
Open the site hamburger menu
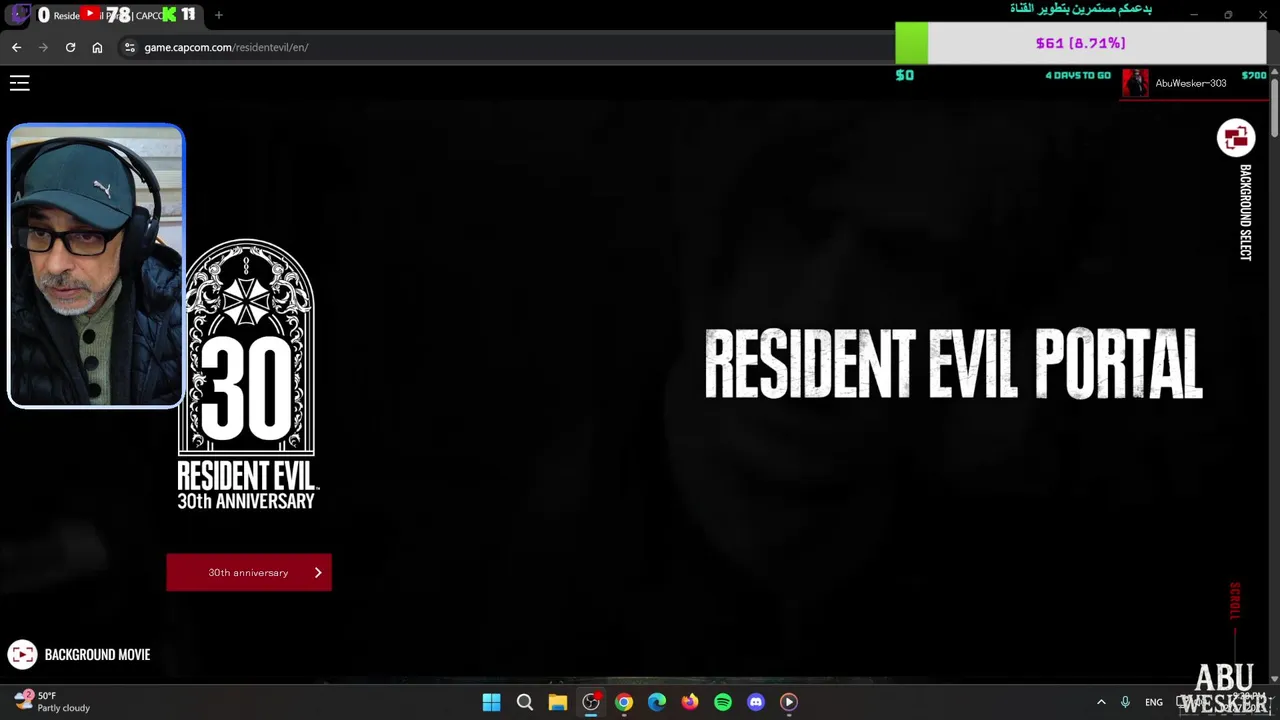coord(19,83)
